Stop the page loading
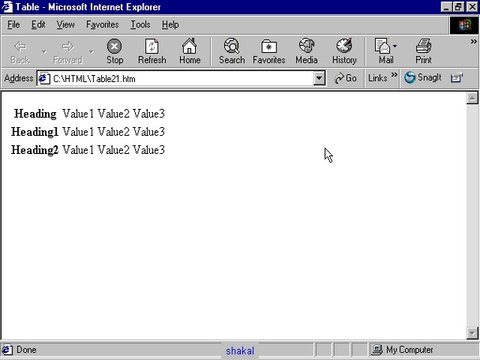Screen dimensions: 480x360 [x=114, y=51]
